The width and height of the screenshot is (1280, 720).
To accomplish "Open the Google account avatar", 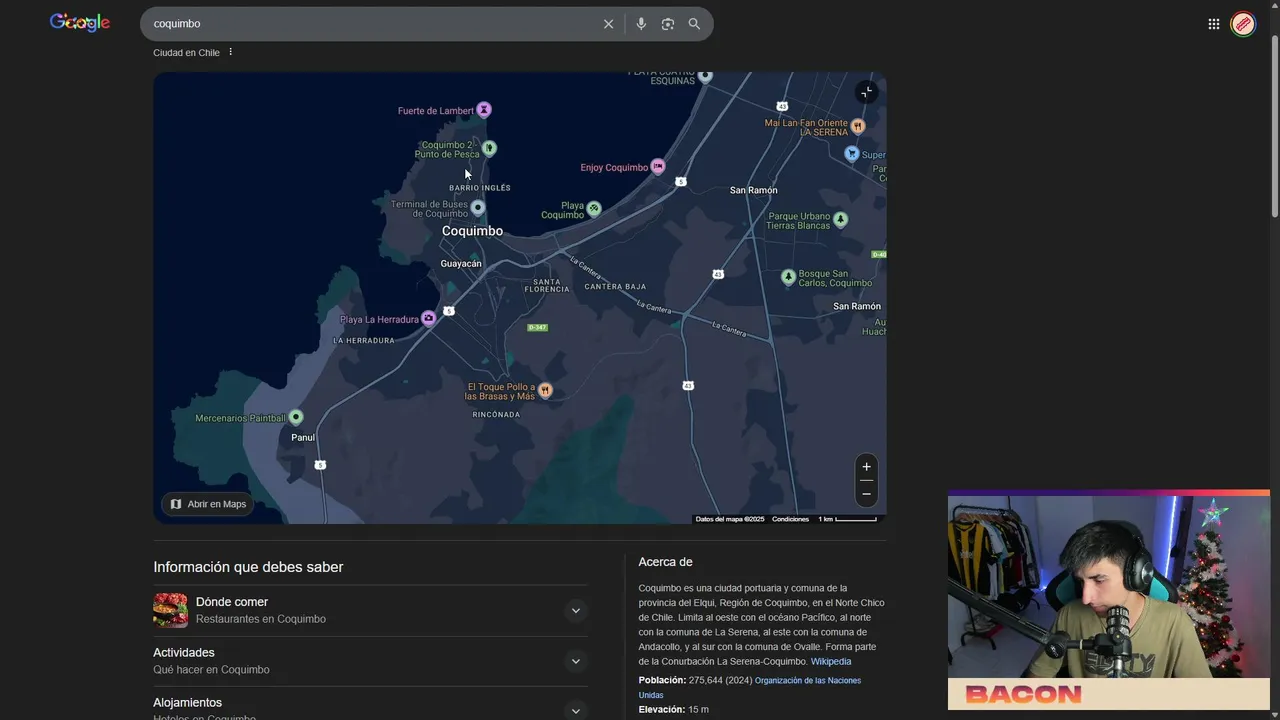I will tap(1243, 24).
